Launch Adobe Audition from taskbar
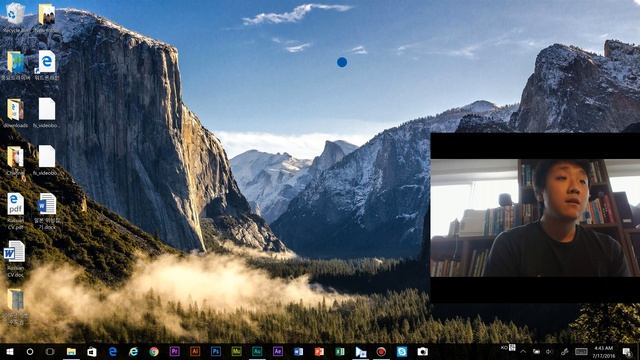The width and height of the screenshot is (640, 360). pyautogui.click(x=257, y=351)
